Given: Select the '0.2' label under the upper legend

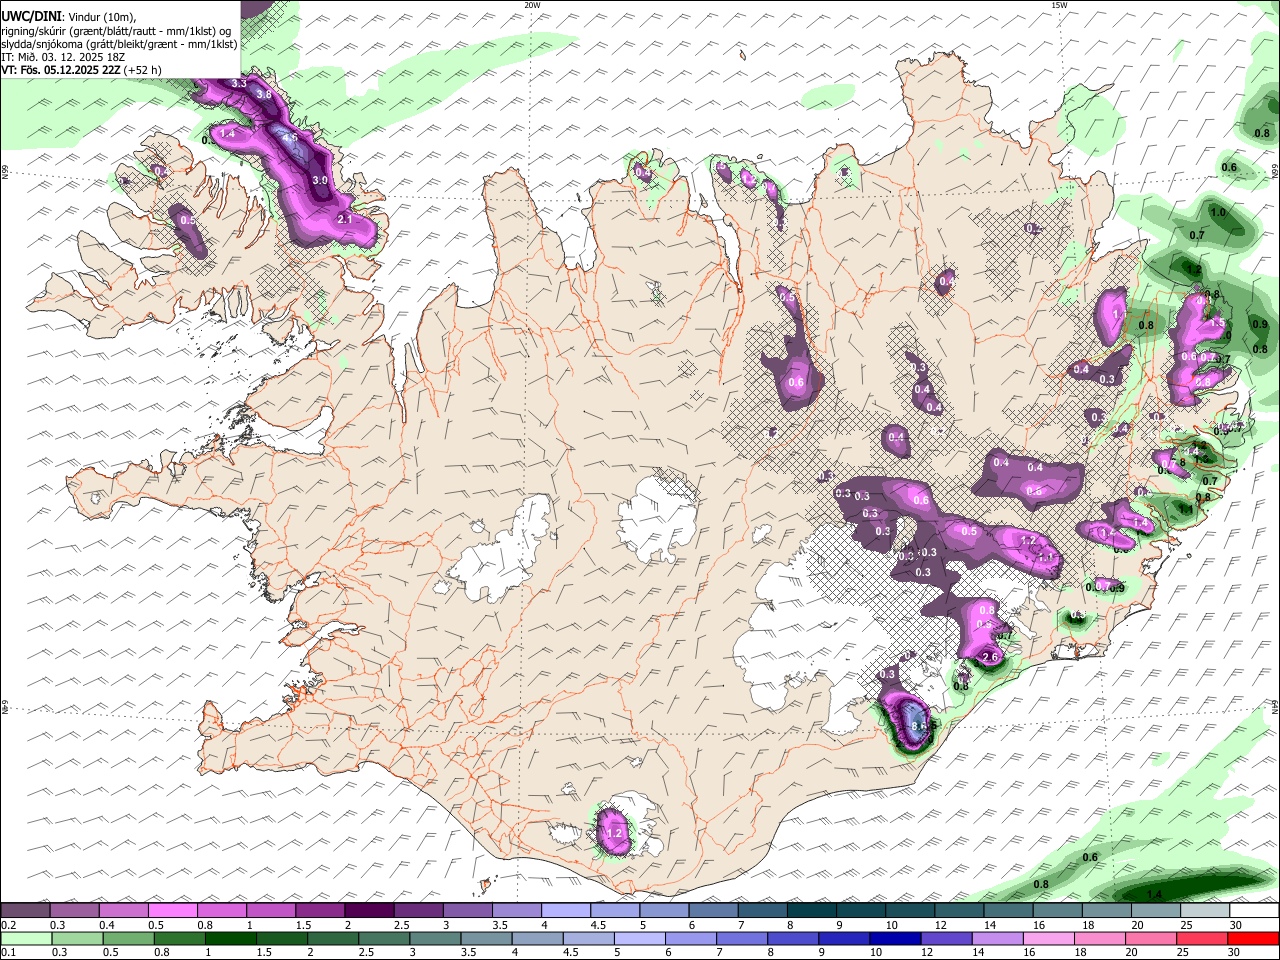Looking at the screenshot, I should (x=9, y=925).
